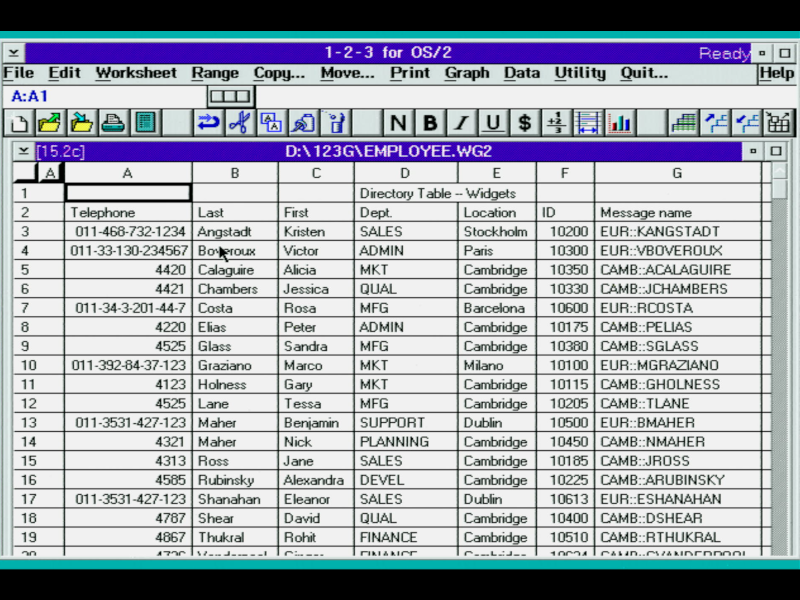Select the 'Rubinsky' last name cell
The height and width of the screenshot is (600, 800).
tap(235, 480)
